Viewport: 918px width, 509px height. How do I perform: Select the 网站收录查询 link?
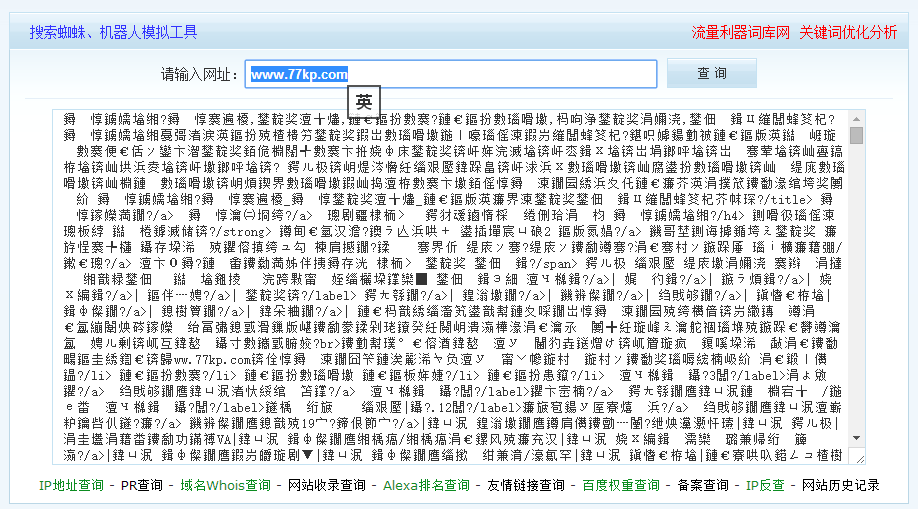click(x=327, y=485)
